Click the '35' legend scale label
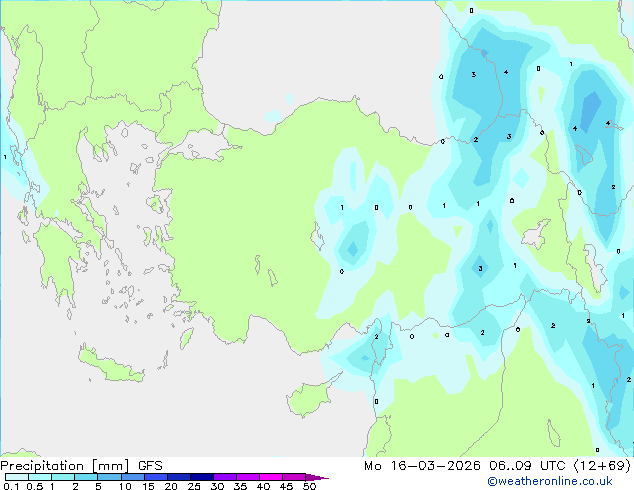The image size is (634, 490). pos(240,486)
